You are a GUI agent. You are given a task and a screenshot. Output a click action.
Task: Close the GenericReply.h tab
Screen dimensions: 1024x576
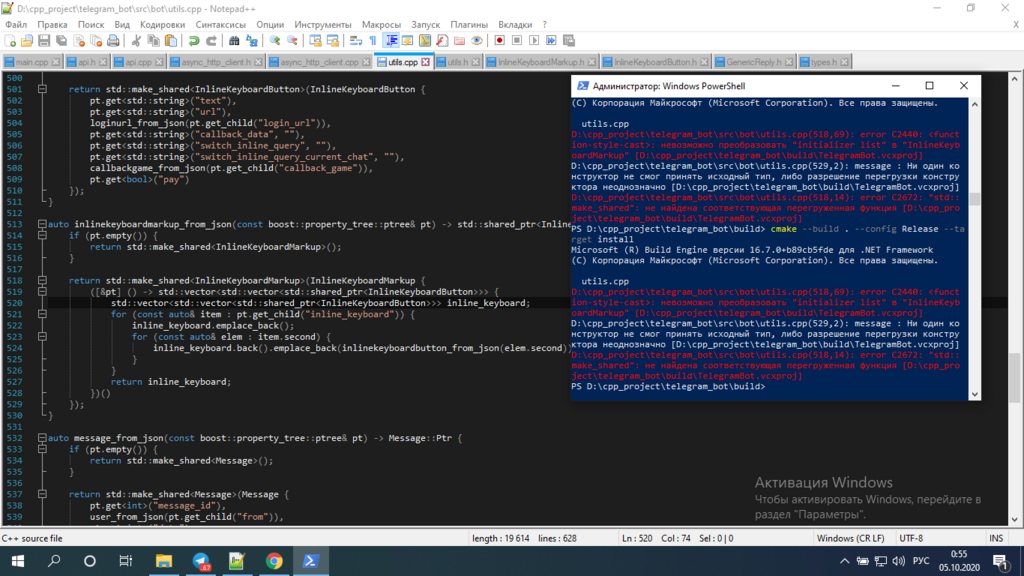pyautogui.click(x=789, y=62)
